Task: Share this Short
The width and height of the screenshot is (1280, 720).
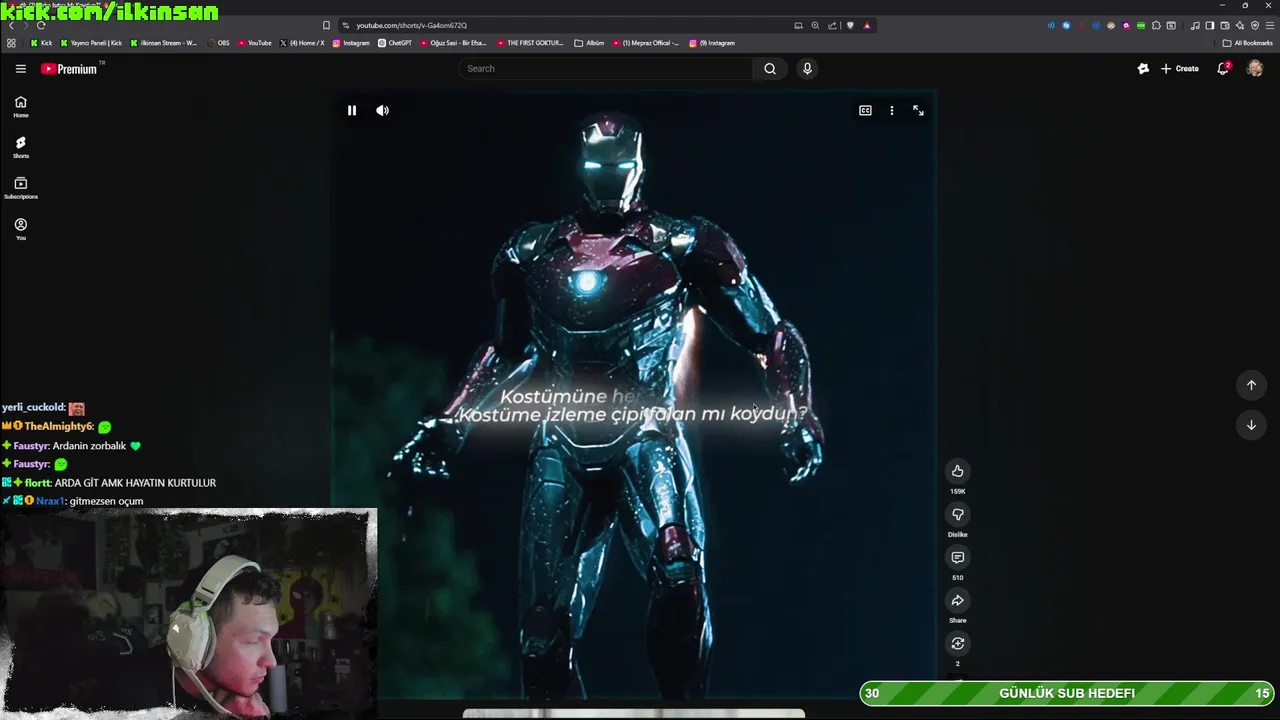Action: click(957, 600)
